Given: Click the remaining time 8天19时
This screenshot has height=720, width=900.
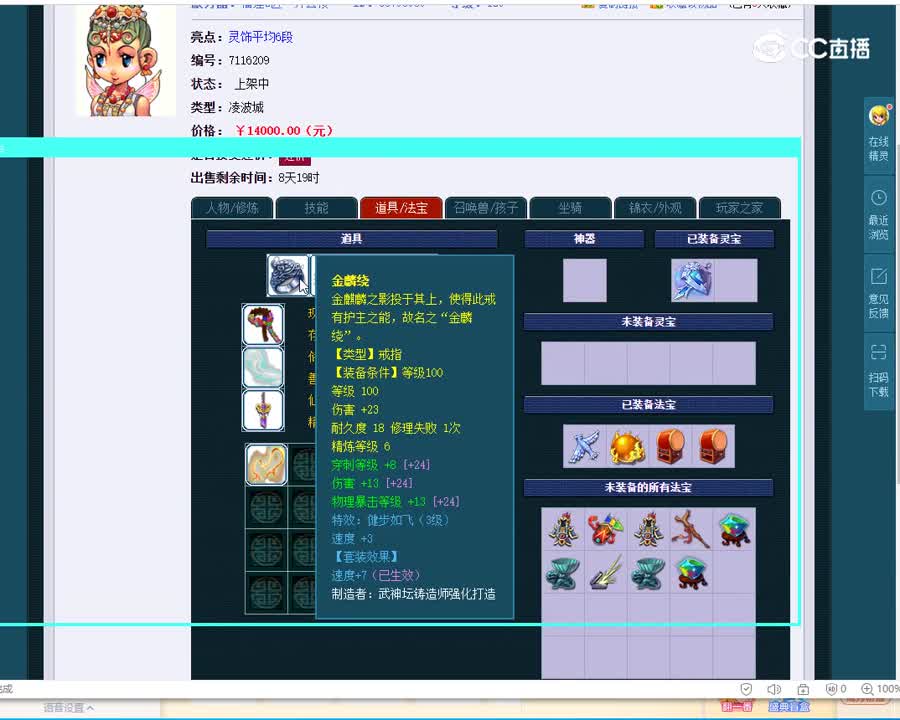Looking at the screenshot, I should pyautogui.click(x=299, y=178).
